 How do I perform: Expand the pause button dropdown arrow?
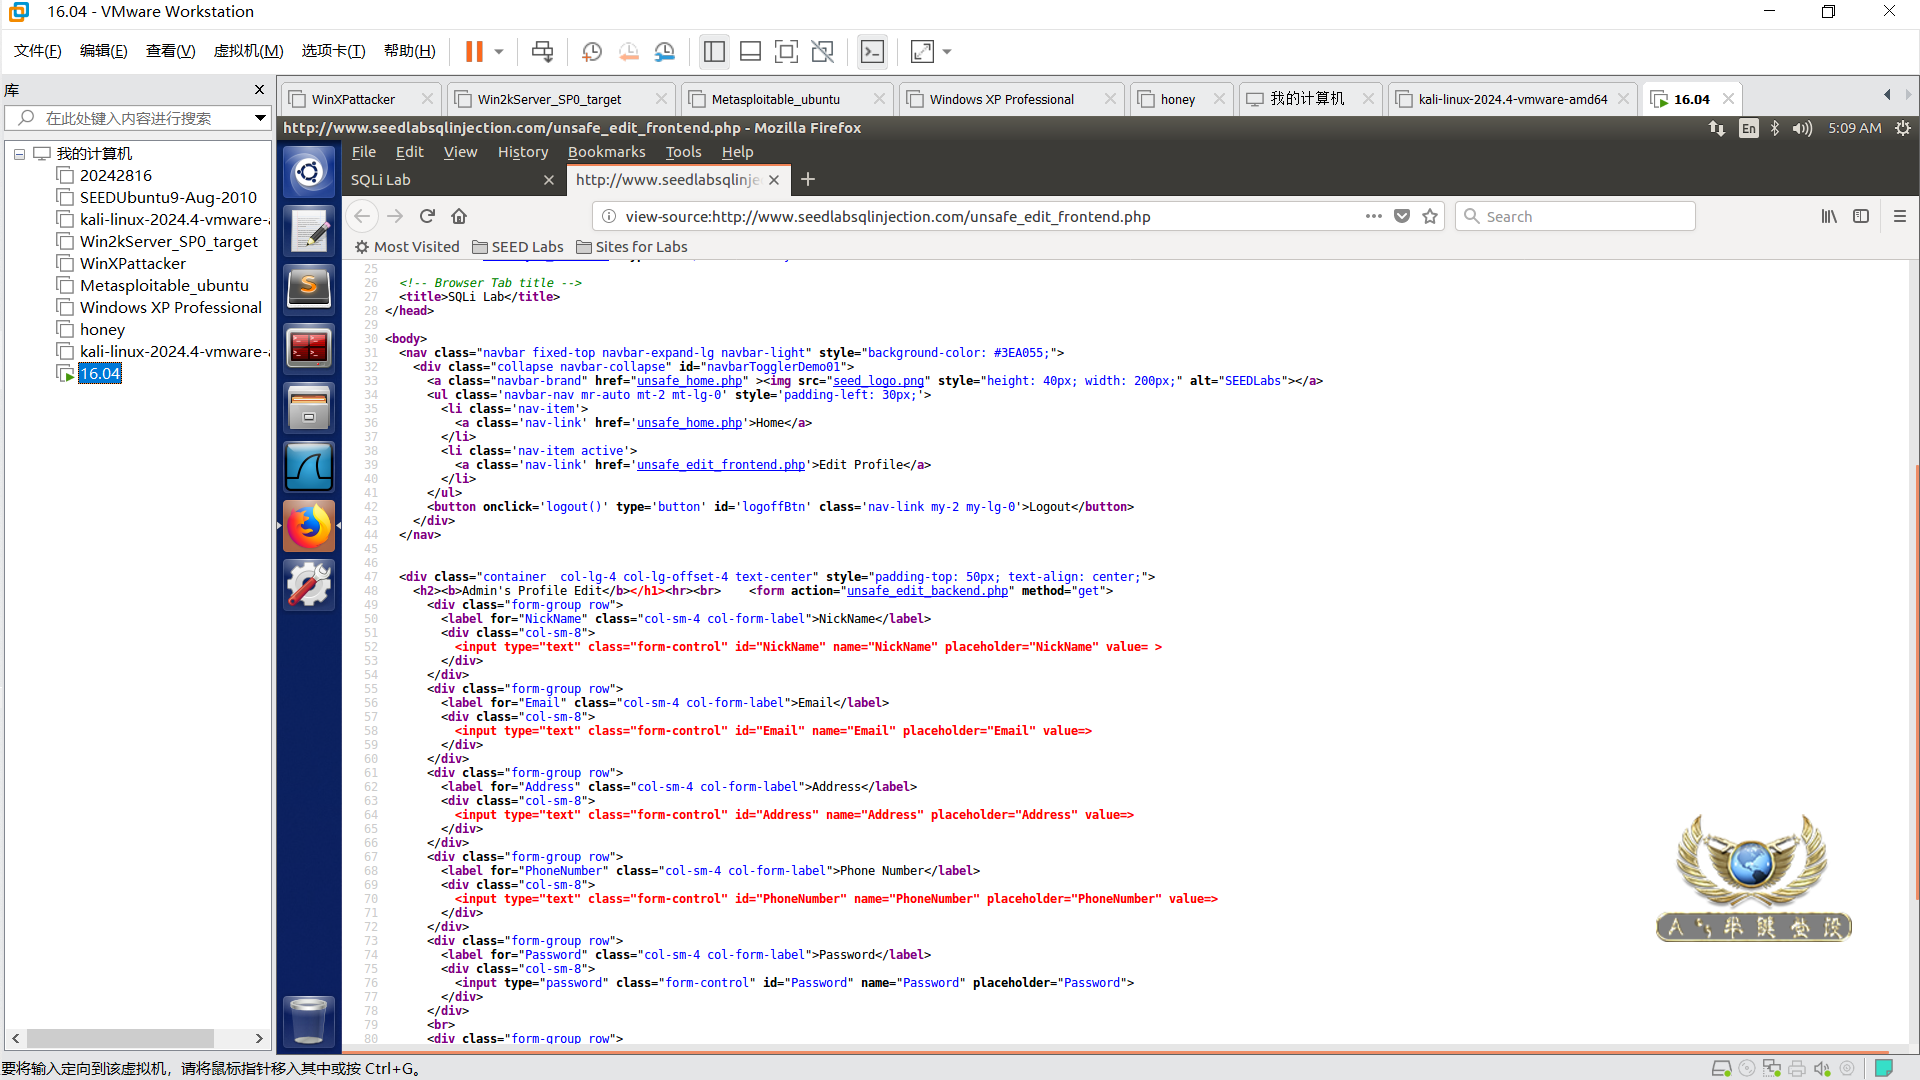pos(498,51)
